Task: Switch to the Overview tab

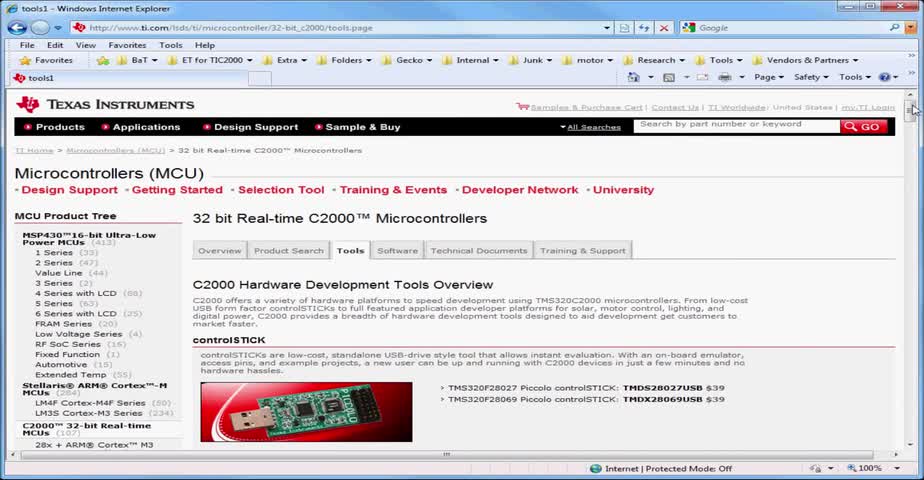Action: pos(220,250)
